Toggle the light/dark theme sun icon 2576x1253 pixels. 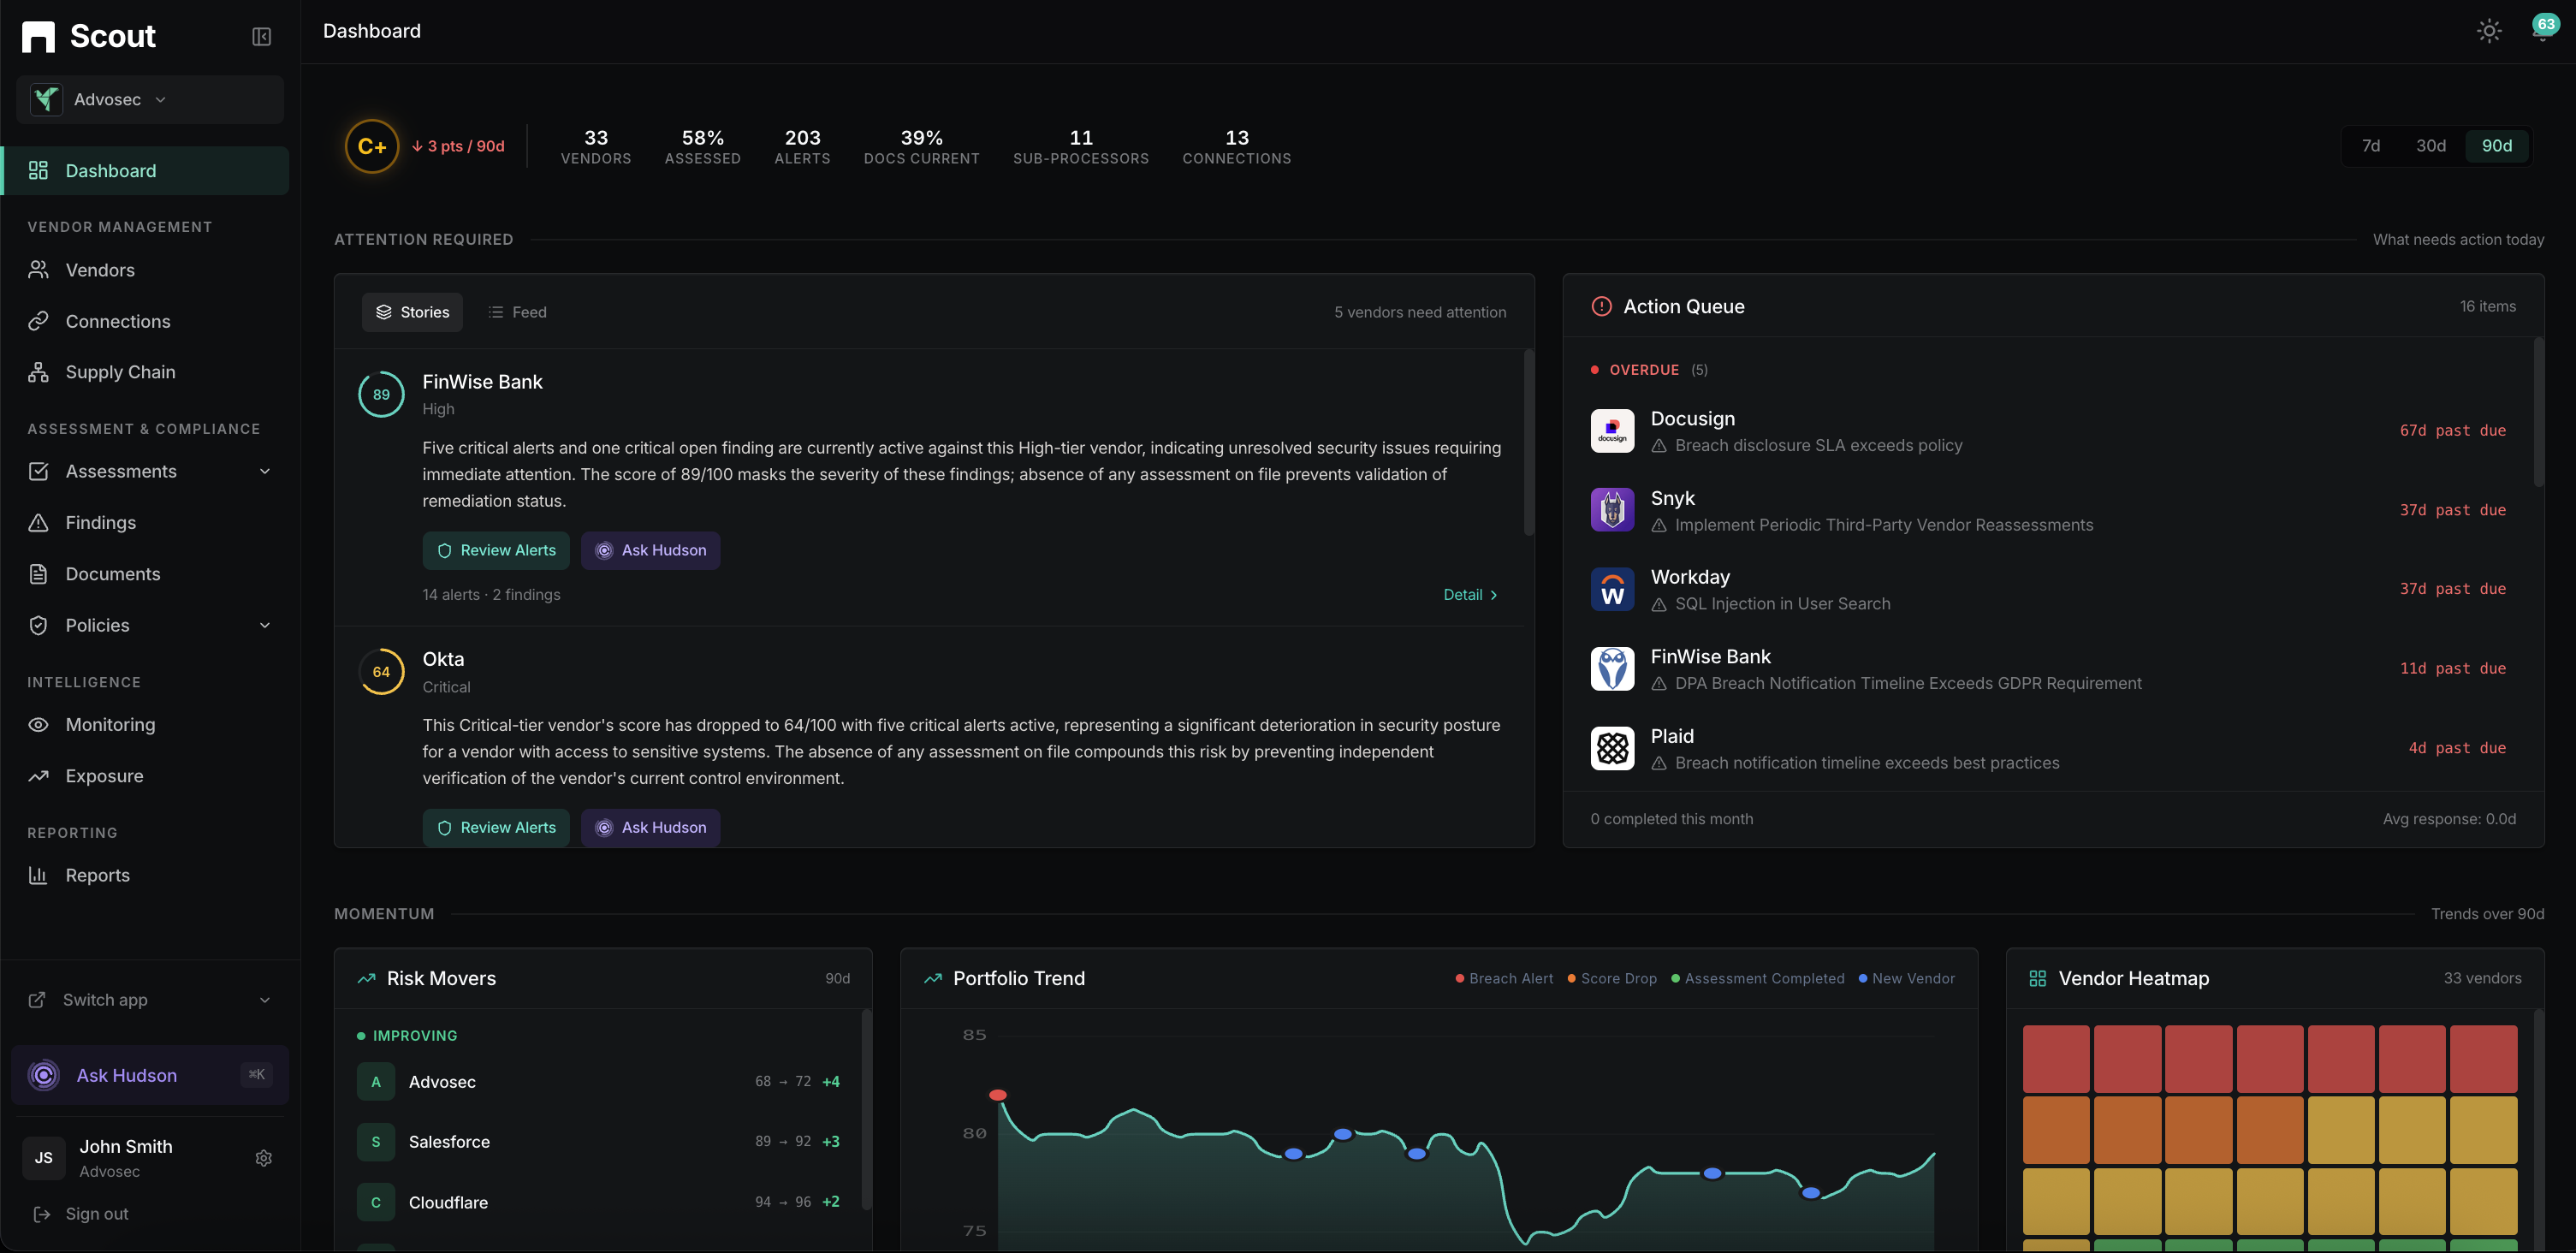[x=2489, y=31]
